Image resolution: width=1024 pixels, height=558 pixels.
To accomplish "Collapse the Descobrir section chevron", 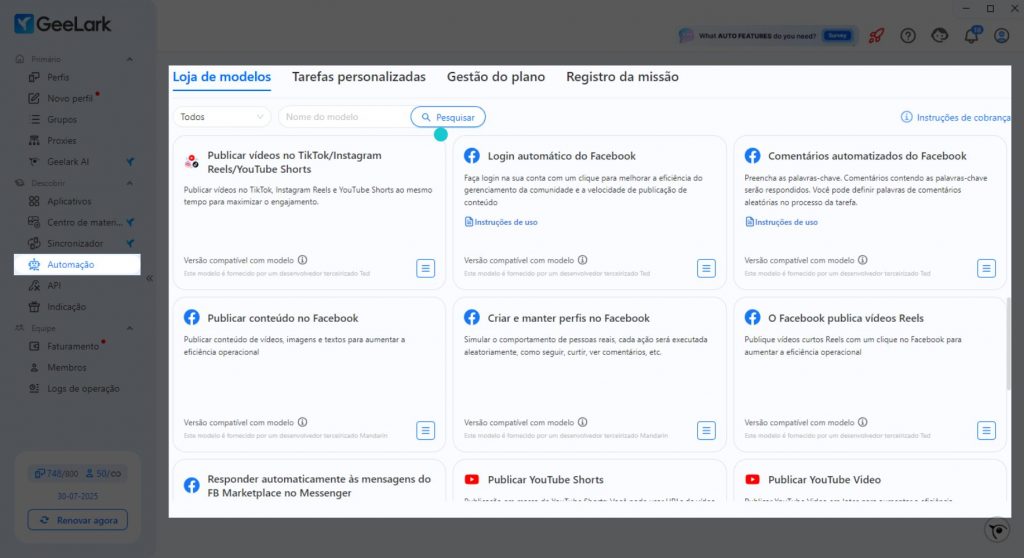I will pos(129,183).
